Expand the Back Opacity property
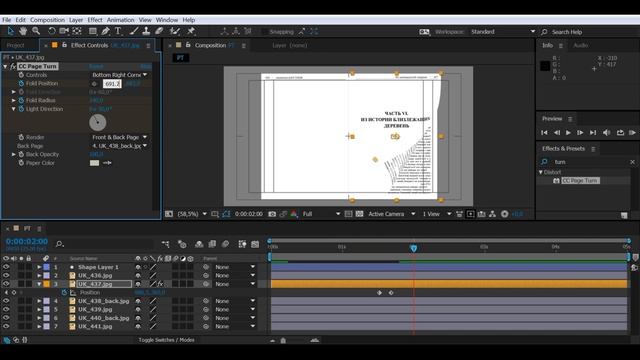This screenshot has width=640, height=360. pyautogui.click(x=14, y=154)
